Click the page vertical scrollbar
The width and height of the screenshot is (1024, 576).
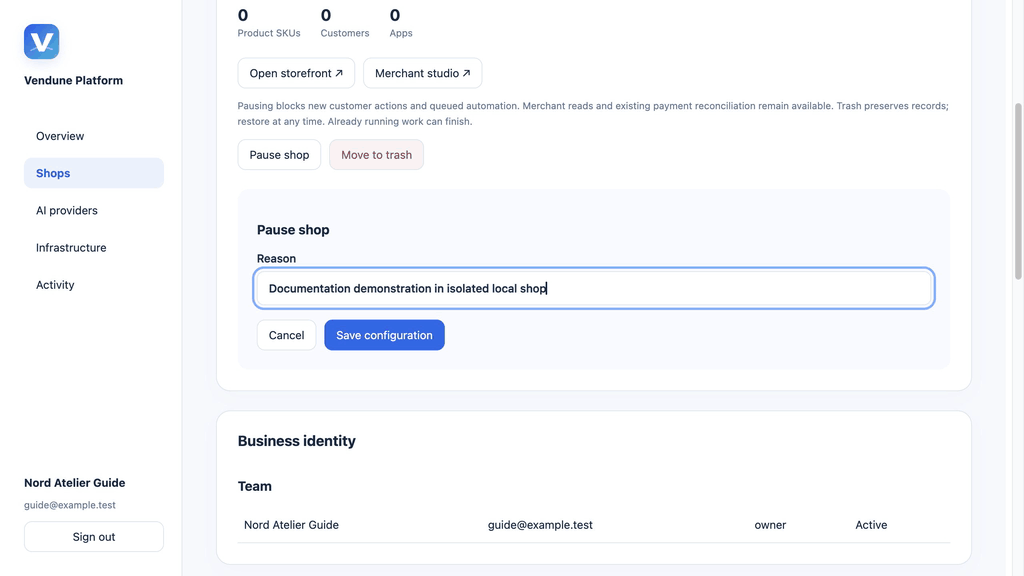point(1017,191)
